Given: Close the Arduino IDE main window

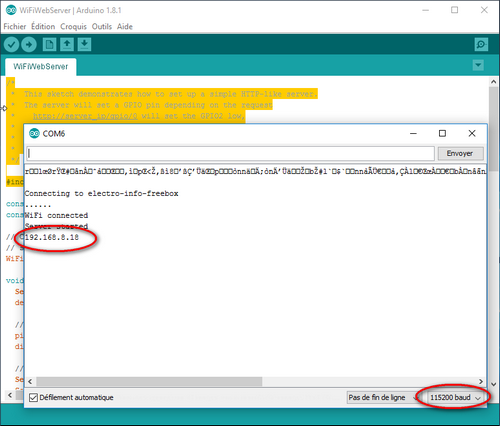Looking at the screenshot, I should (x=484, y=10).
